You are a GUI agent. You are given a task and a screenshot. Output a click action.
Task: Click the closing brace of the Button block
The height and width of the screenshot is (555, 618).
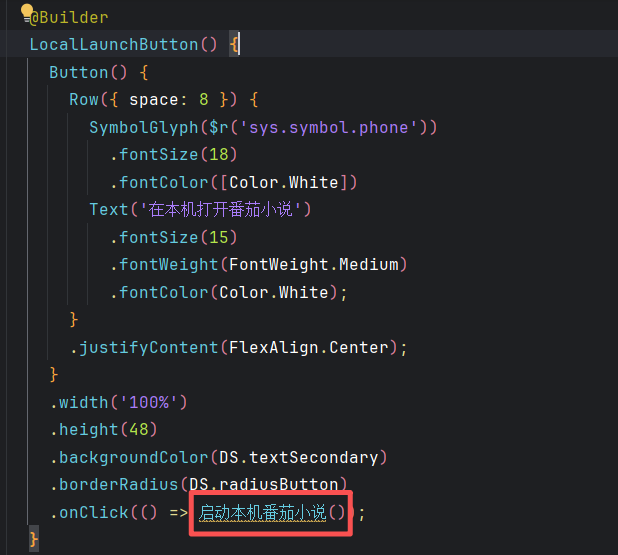(54, 374)
